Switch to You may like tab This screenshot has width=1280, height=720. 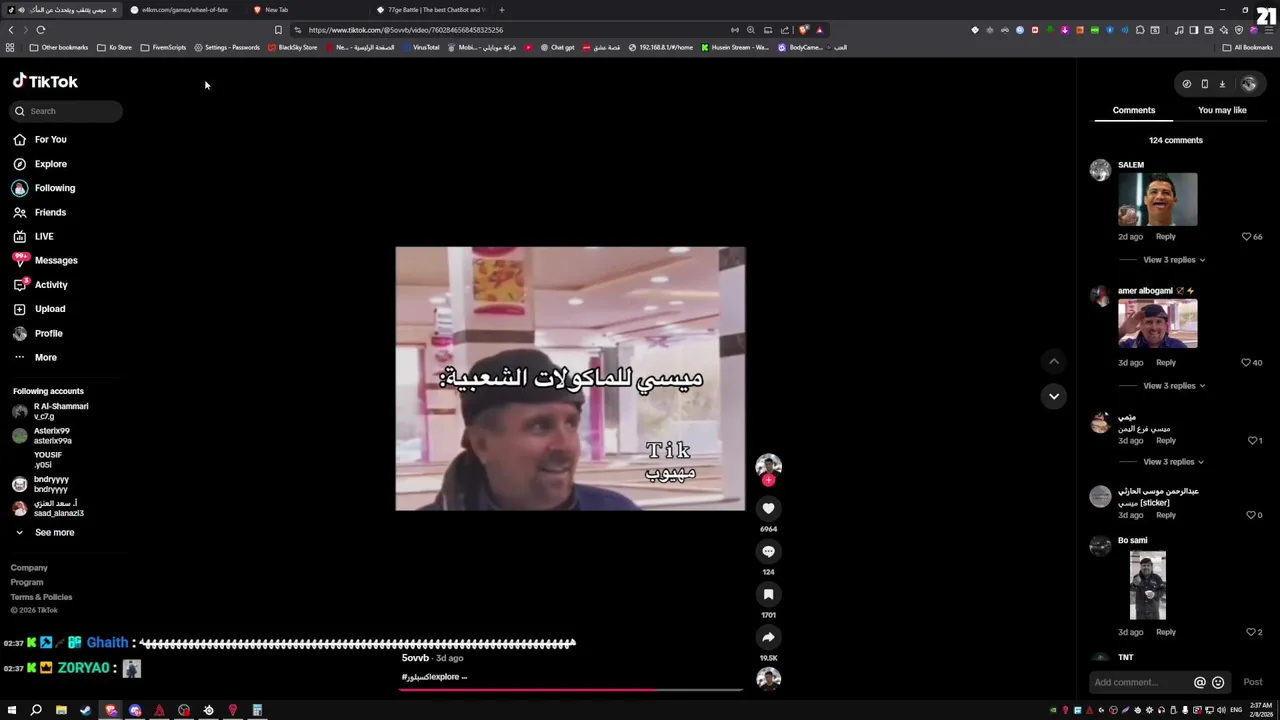1222,110
